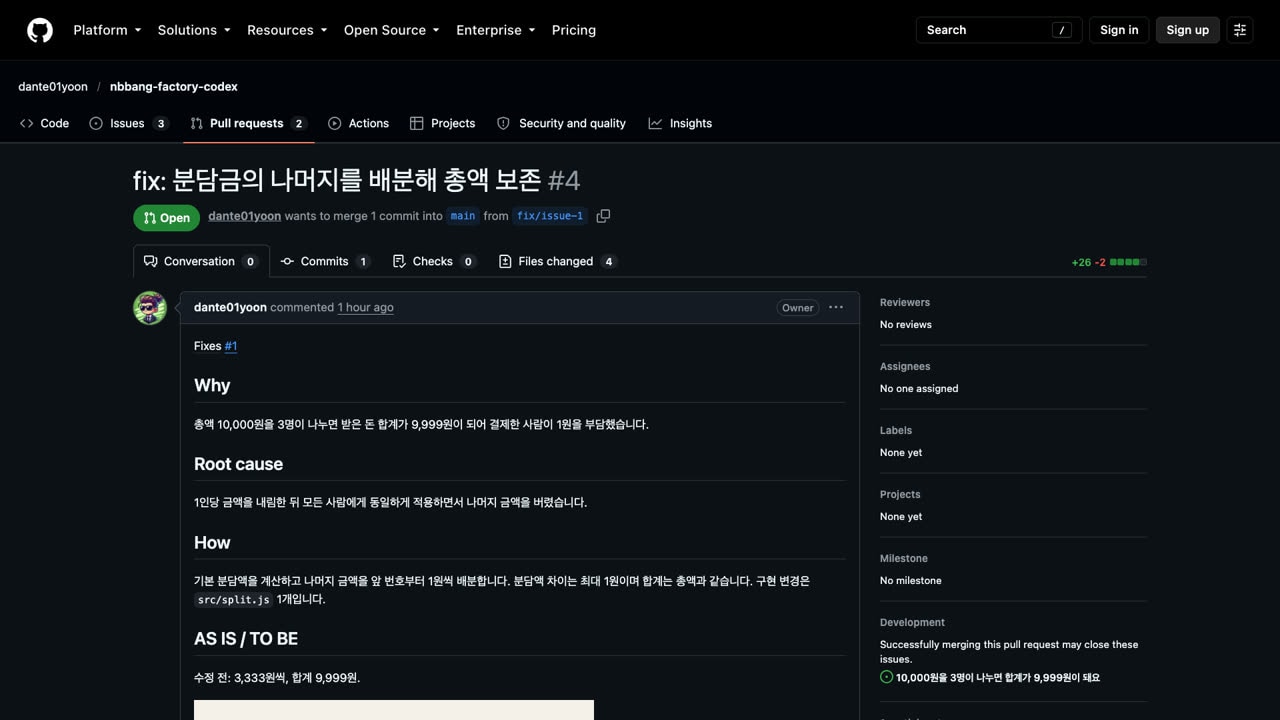1280x720 pixels.
Task: Open the Projects tab
Action: pyautogui.click(x=442, y=123)
